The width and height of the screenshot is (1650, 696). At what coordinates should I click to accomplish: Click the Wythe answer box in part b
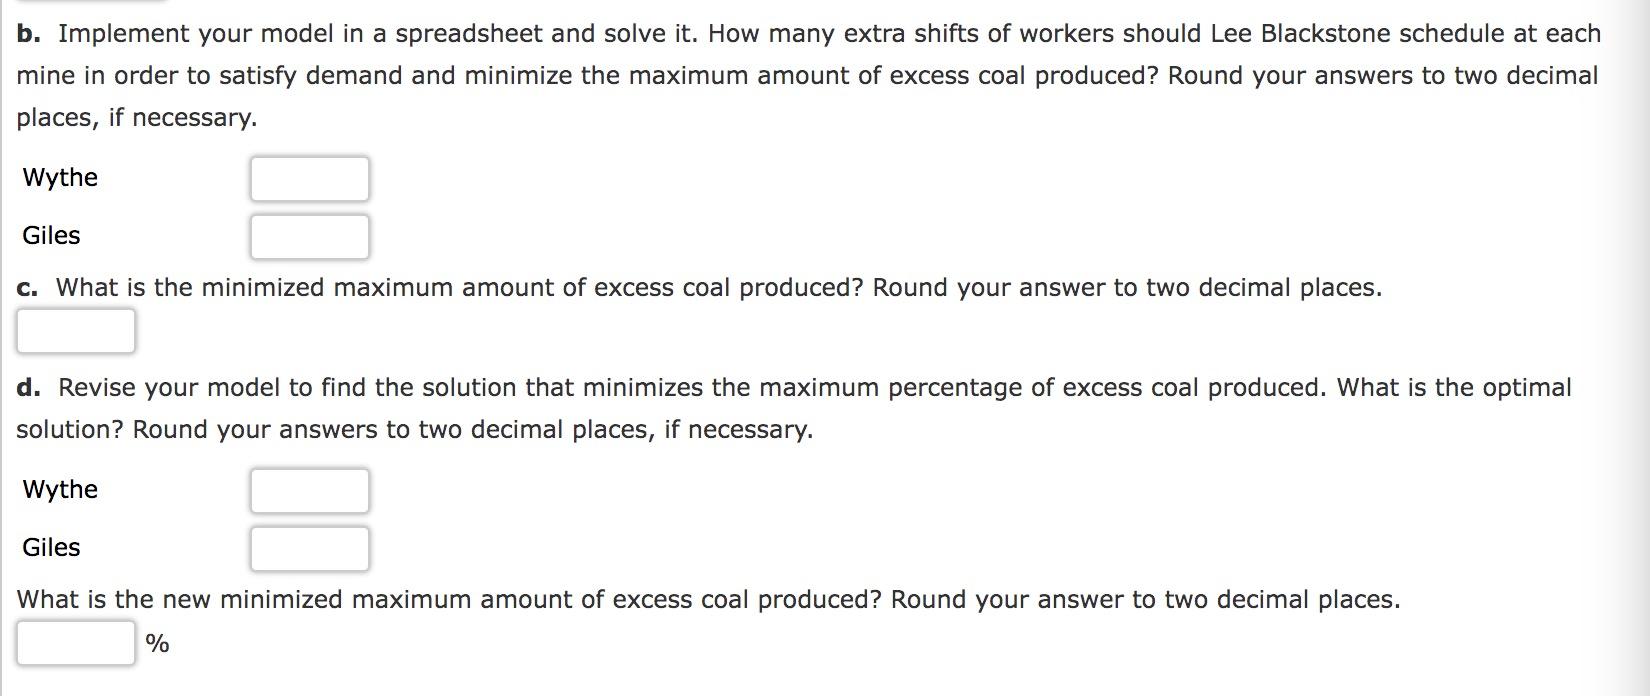[310, 178]
